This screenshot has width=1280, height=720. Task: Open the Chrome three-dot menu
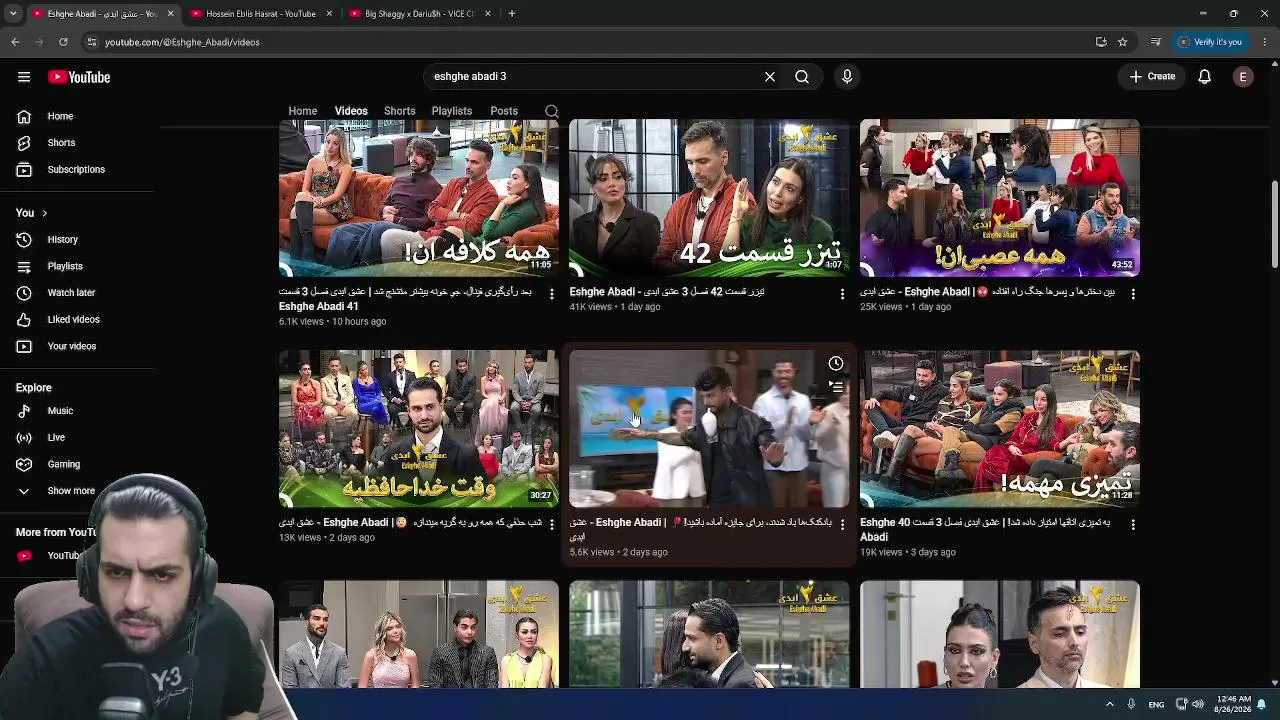click(1265, 42)
